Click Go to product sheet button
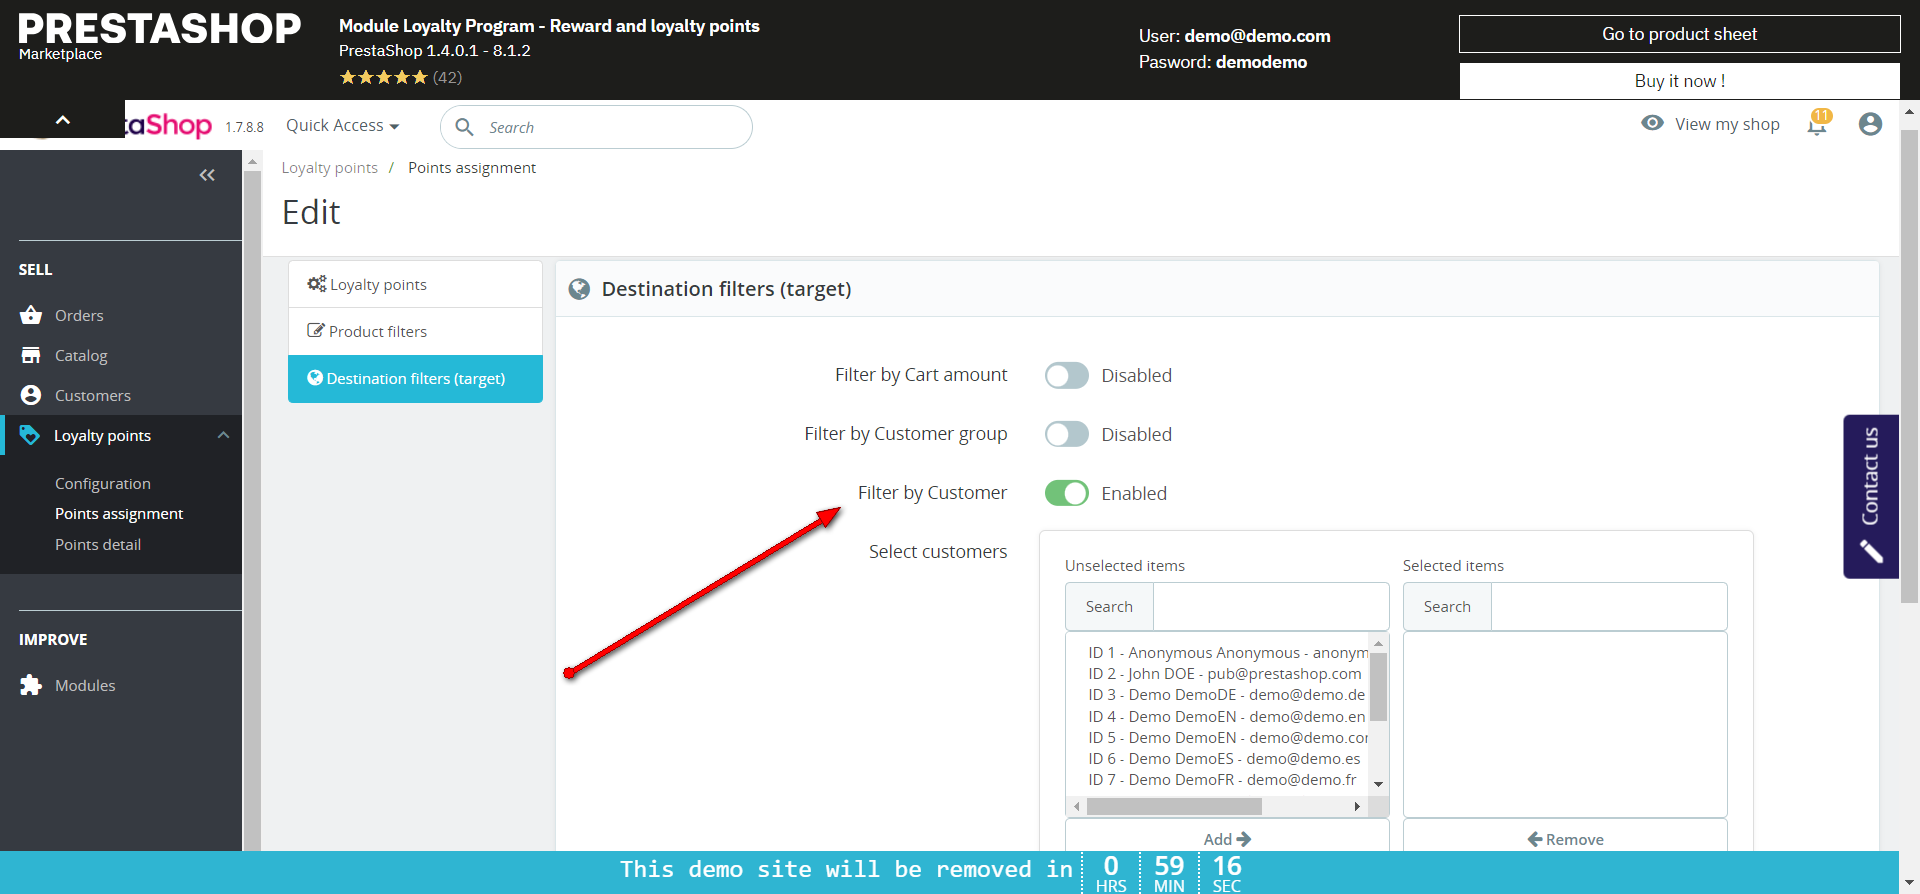The image size is (1920, 894). (x=1679, y=34)
